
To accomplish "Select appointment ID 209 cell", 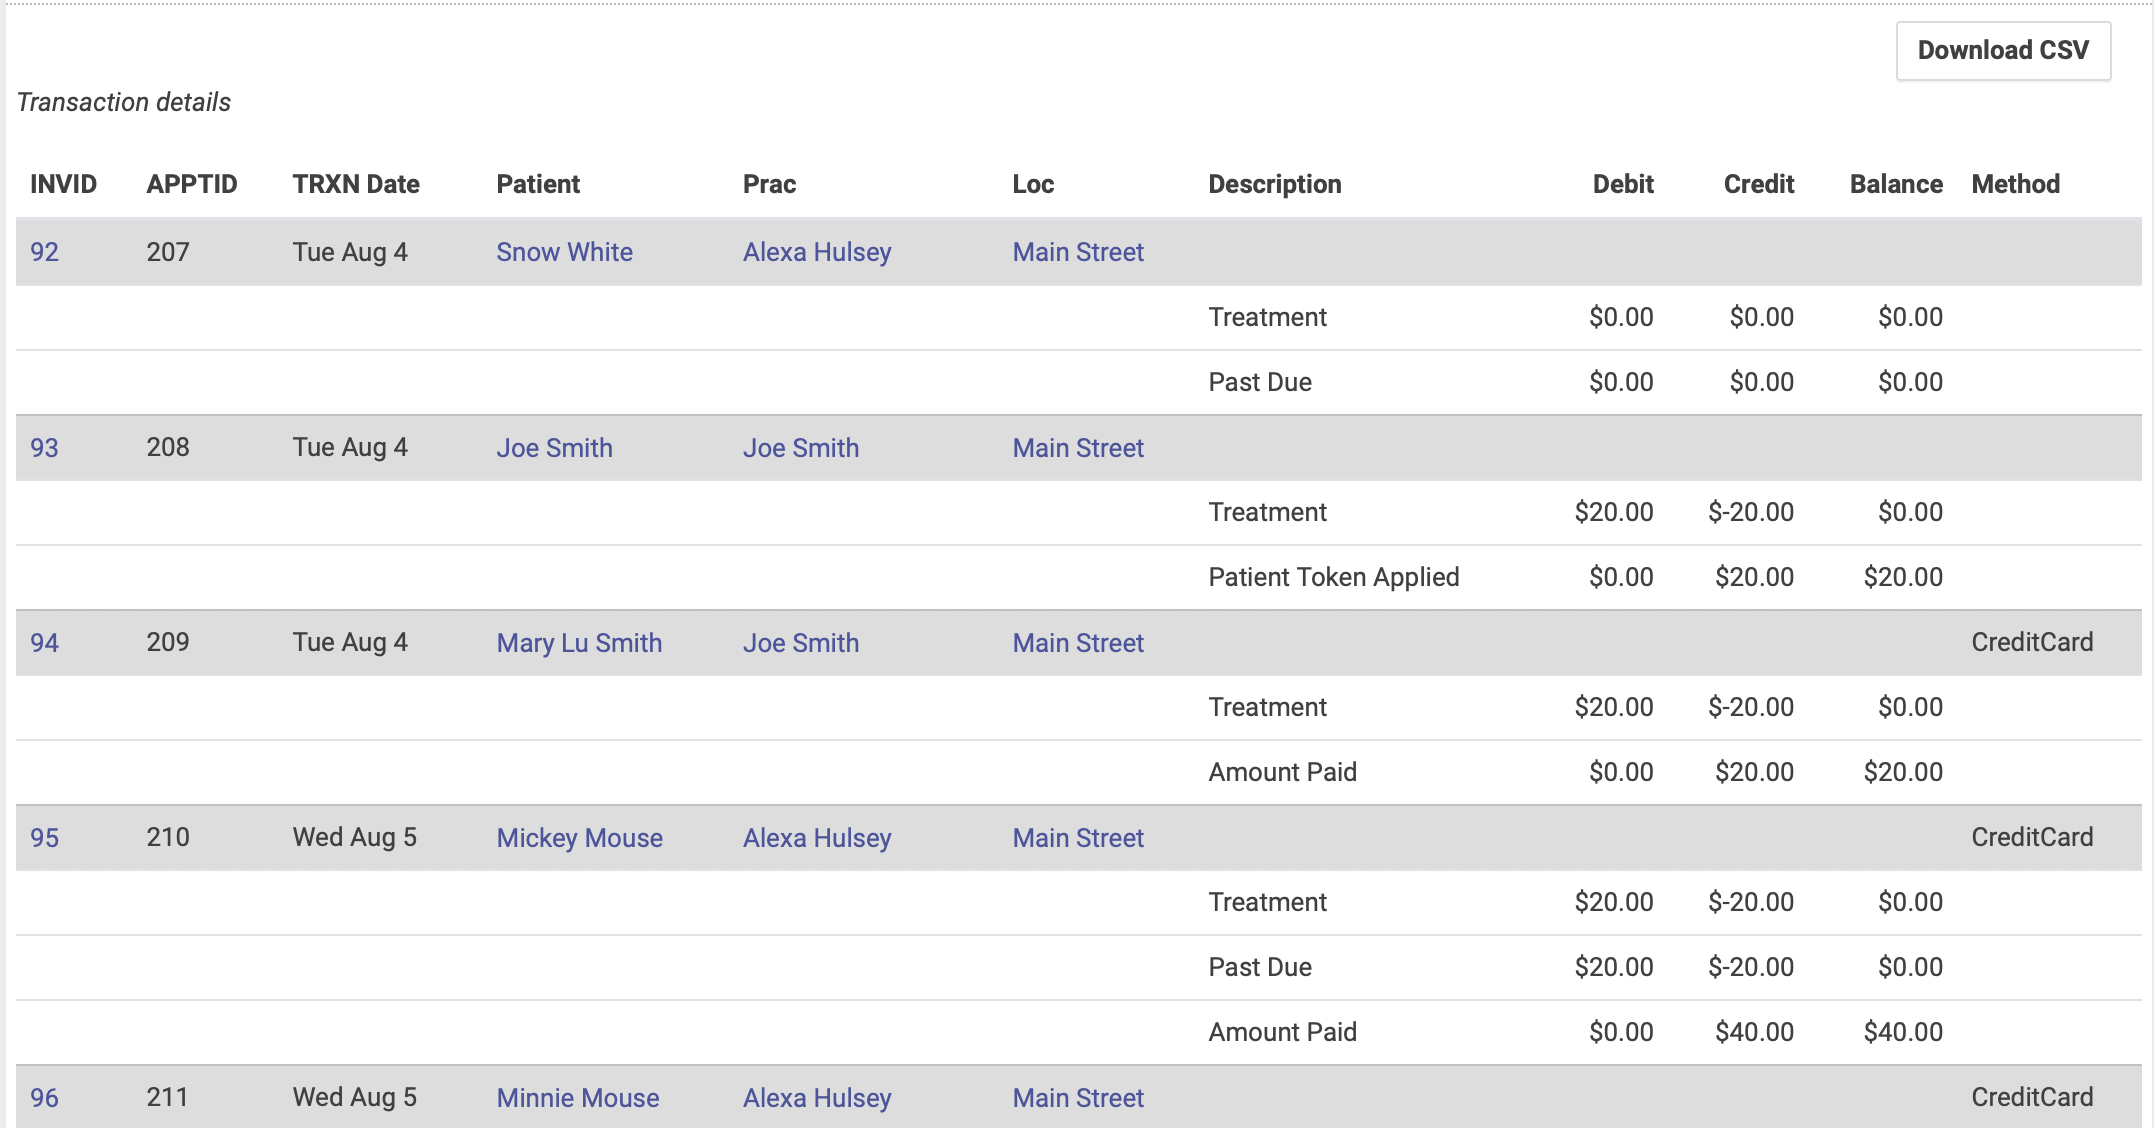I will [x=168, y=642].
